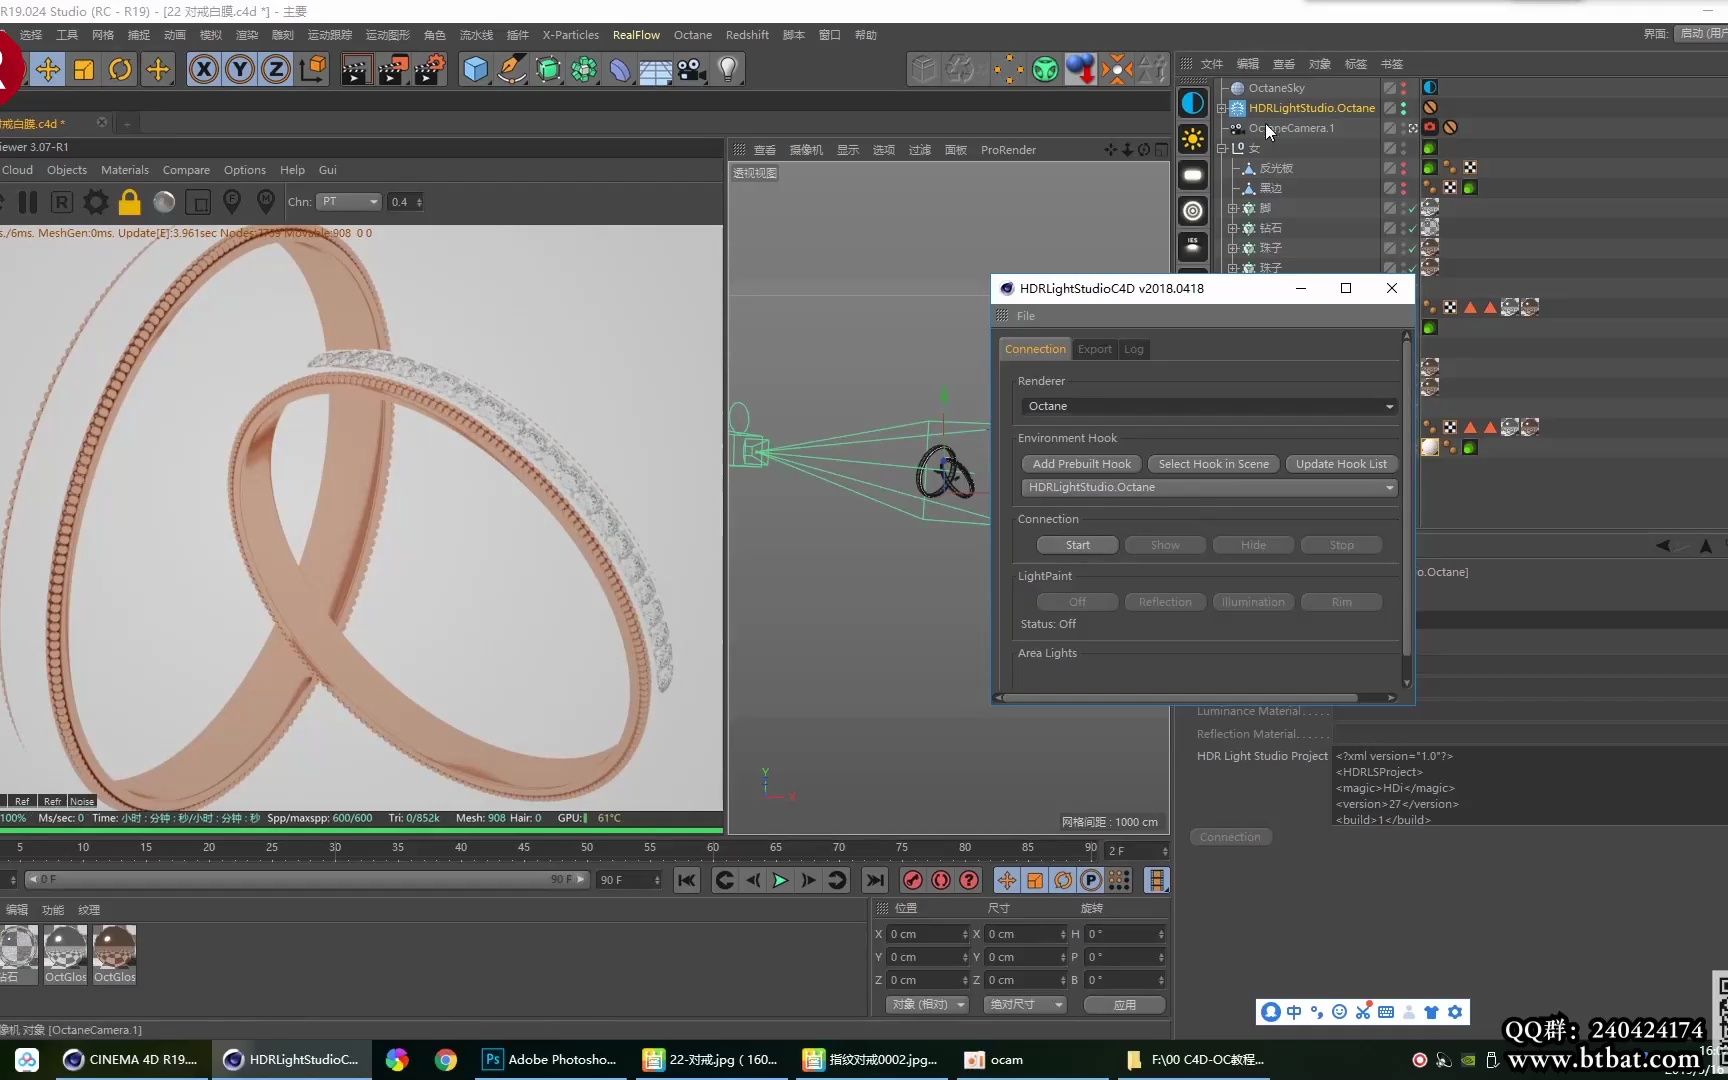The height and width of the screenshot is (1080, 1728).
Task: Open the Materials menu in Octane viewer
Action: point(125,170)
